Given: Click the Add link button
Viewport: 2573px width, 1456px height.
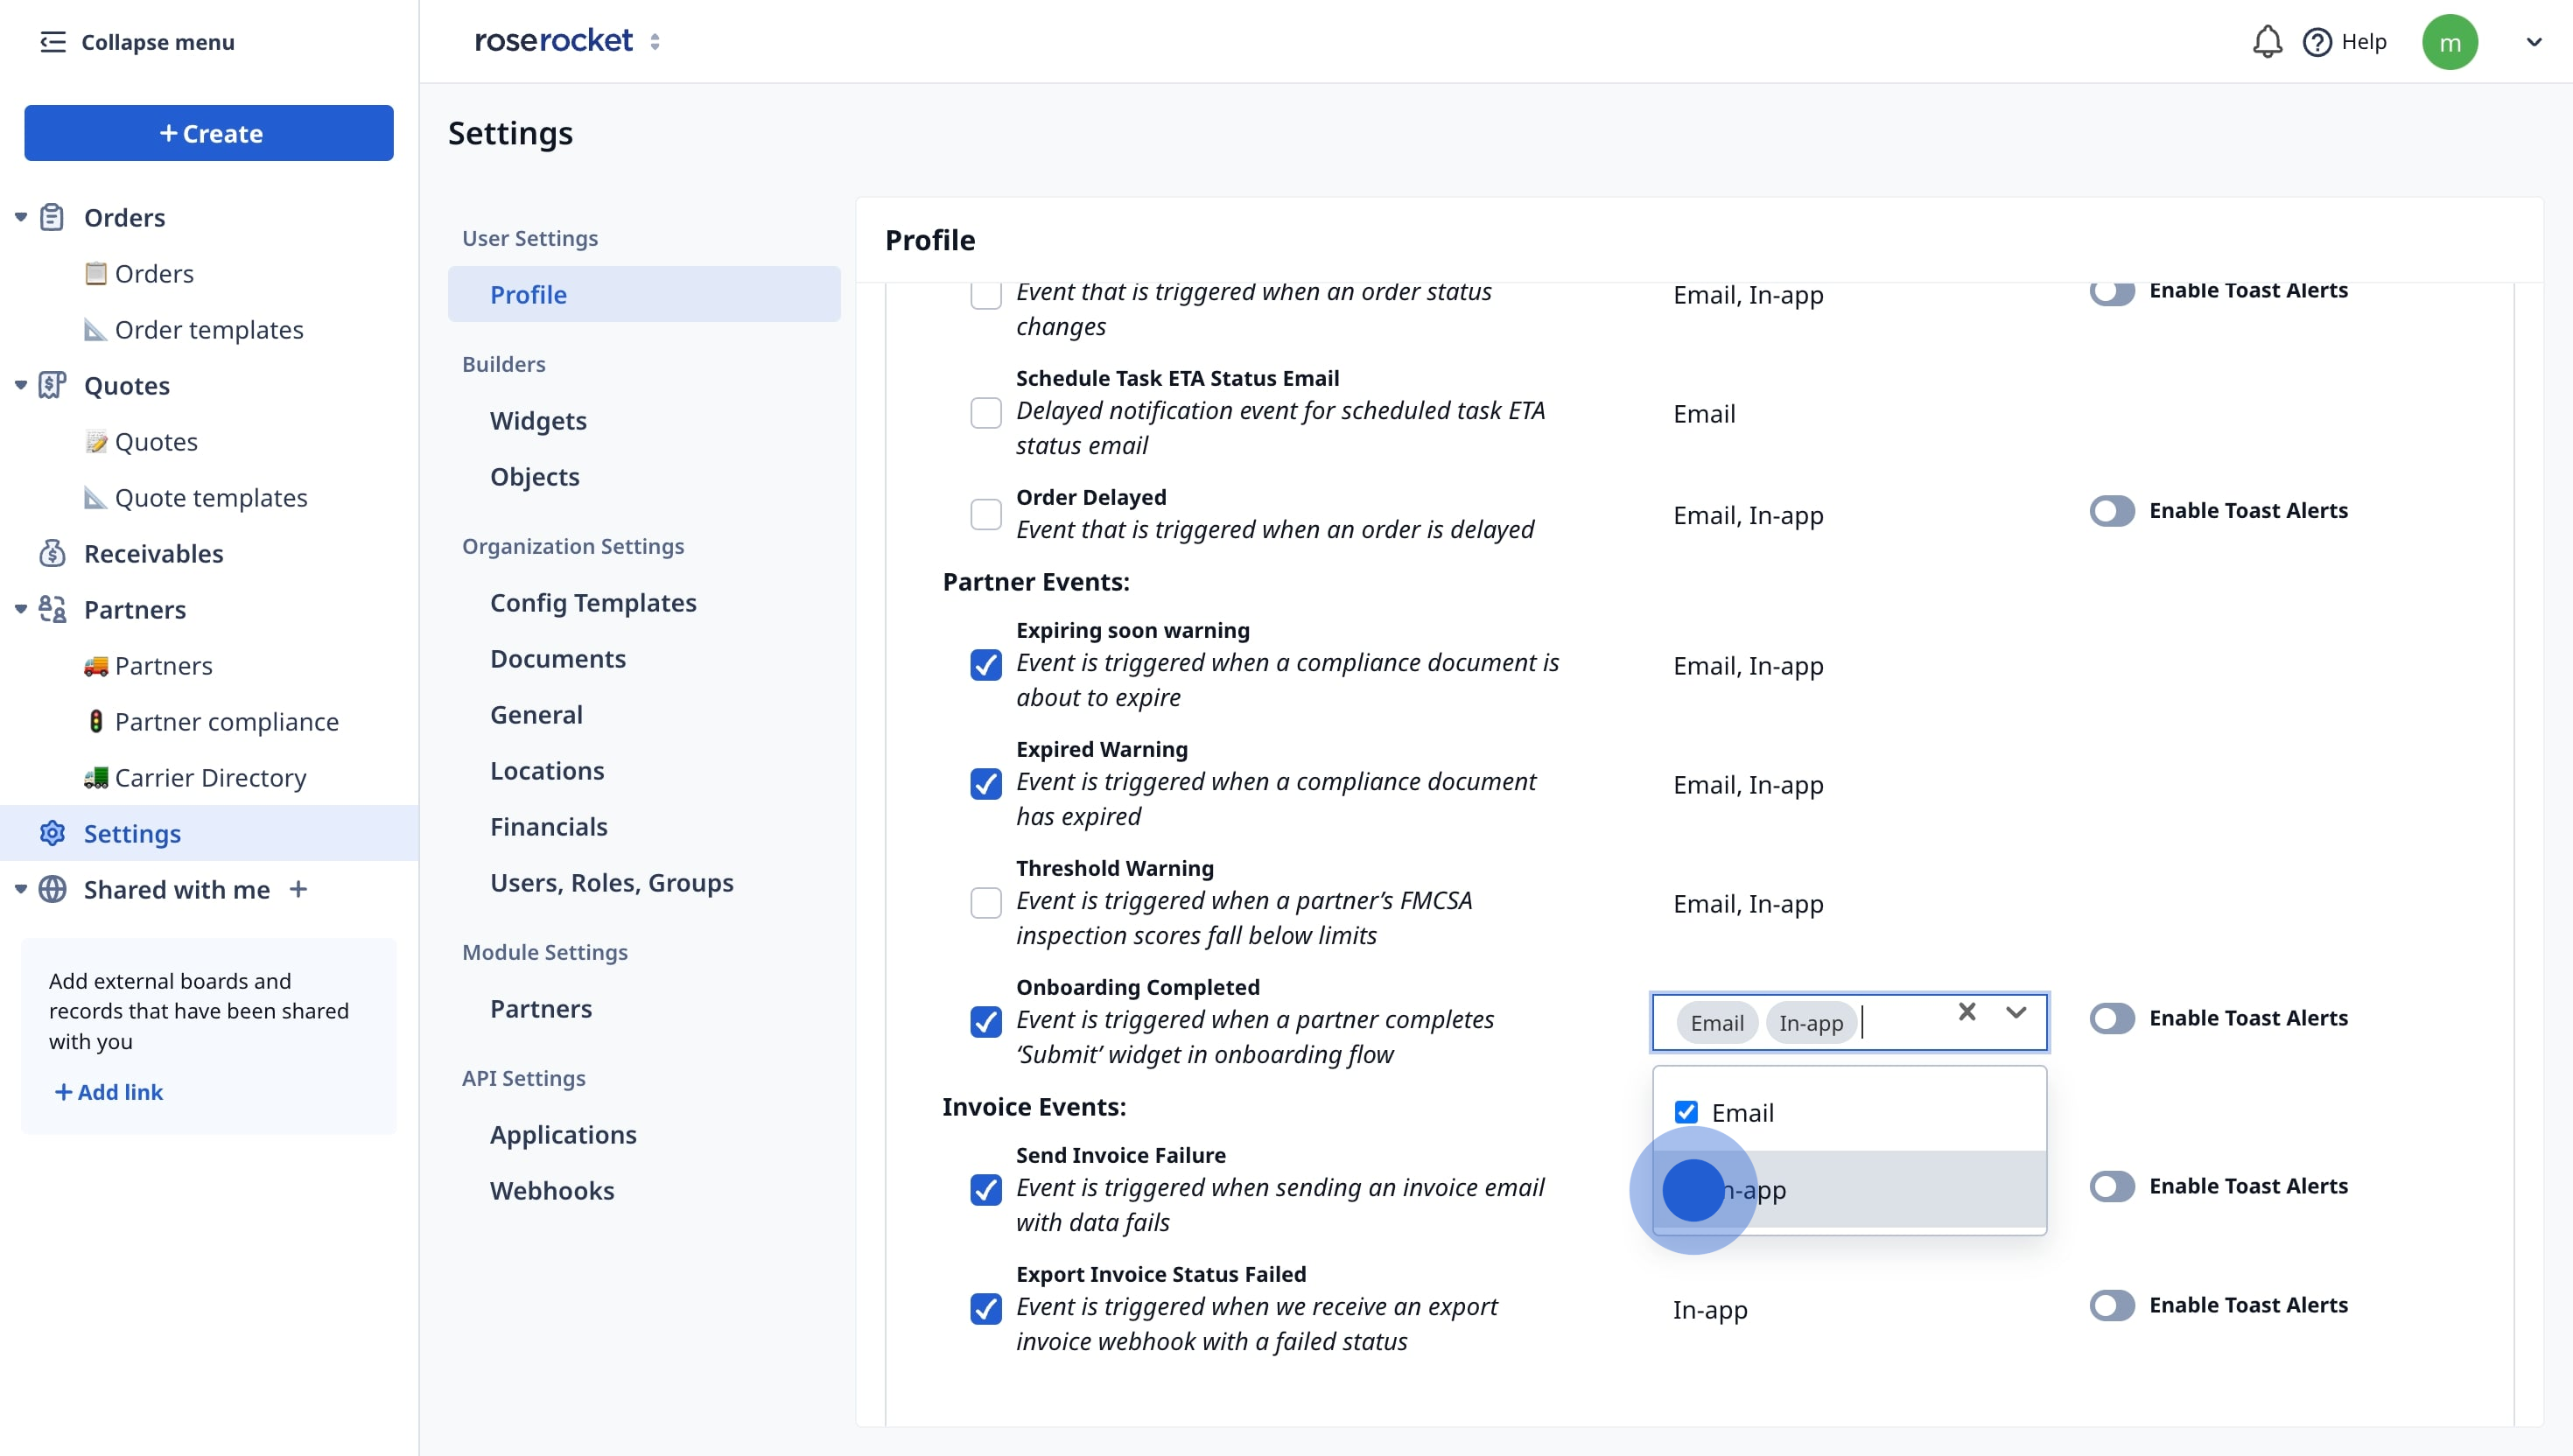Looking at the screenshot, I should coord(108,1092).
